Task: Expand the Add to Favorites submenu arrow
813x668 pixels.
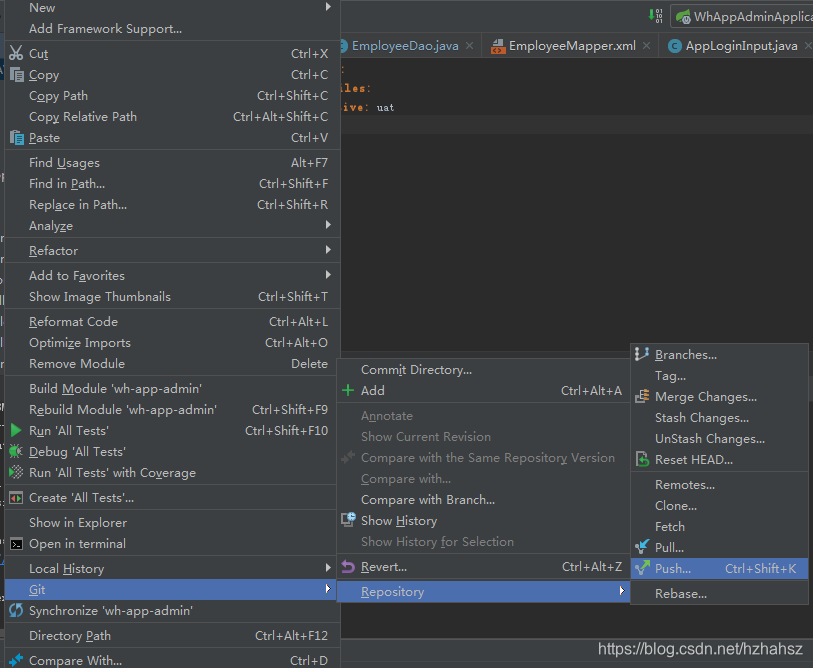Action: [328, 274]
